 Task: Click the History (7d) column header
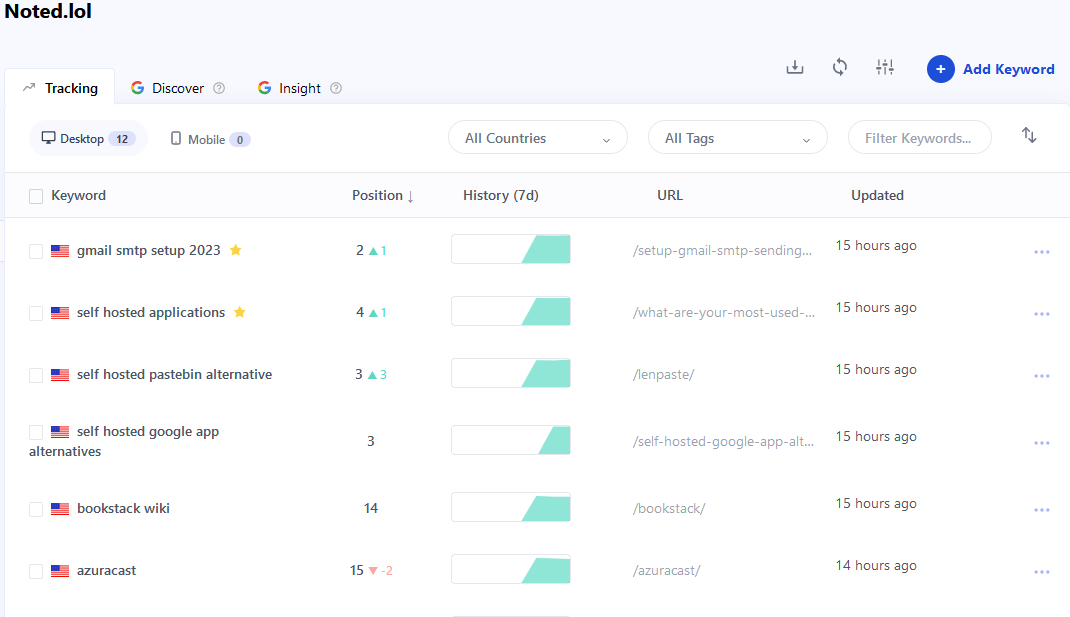501,195
